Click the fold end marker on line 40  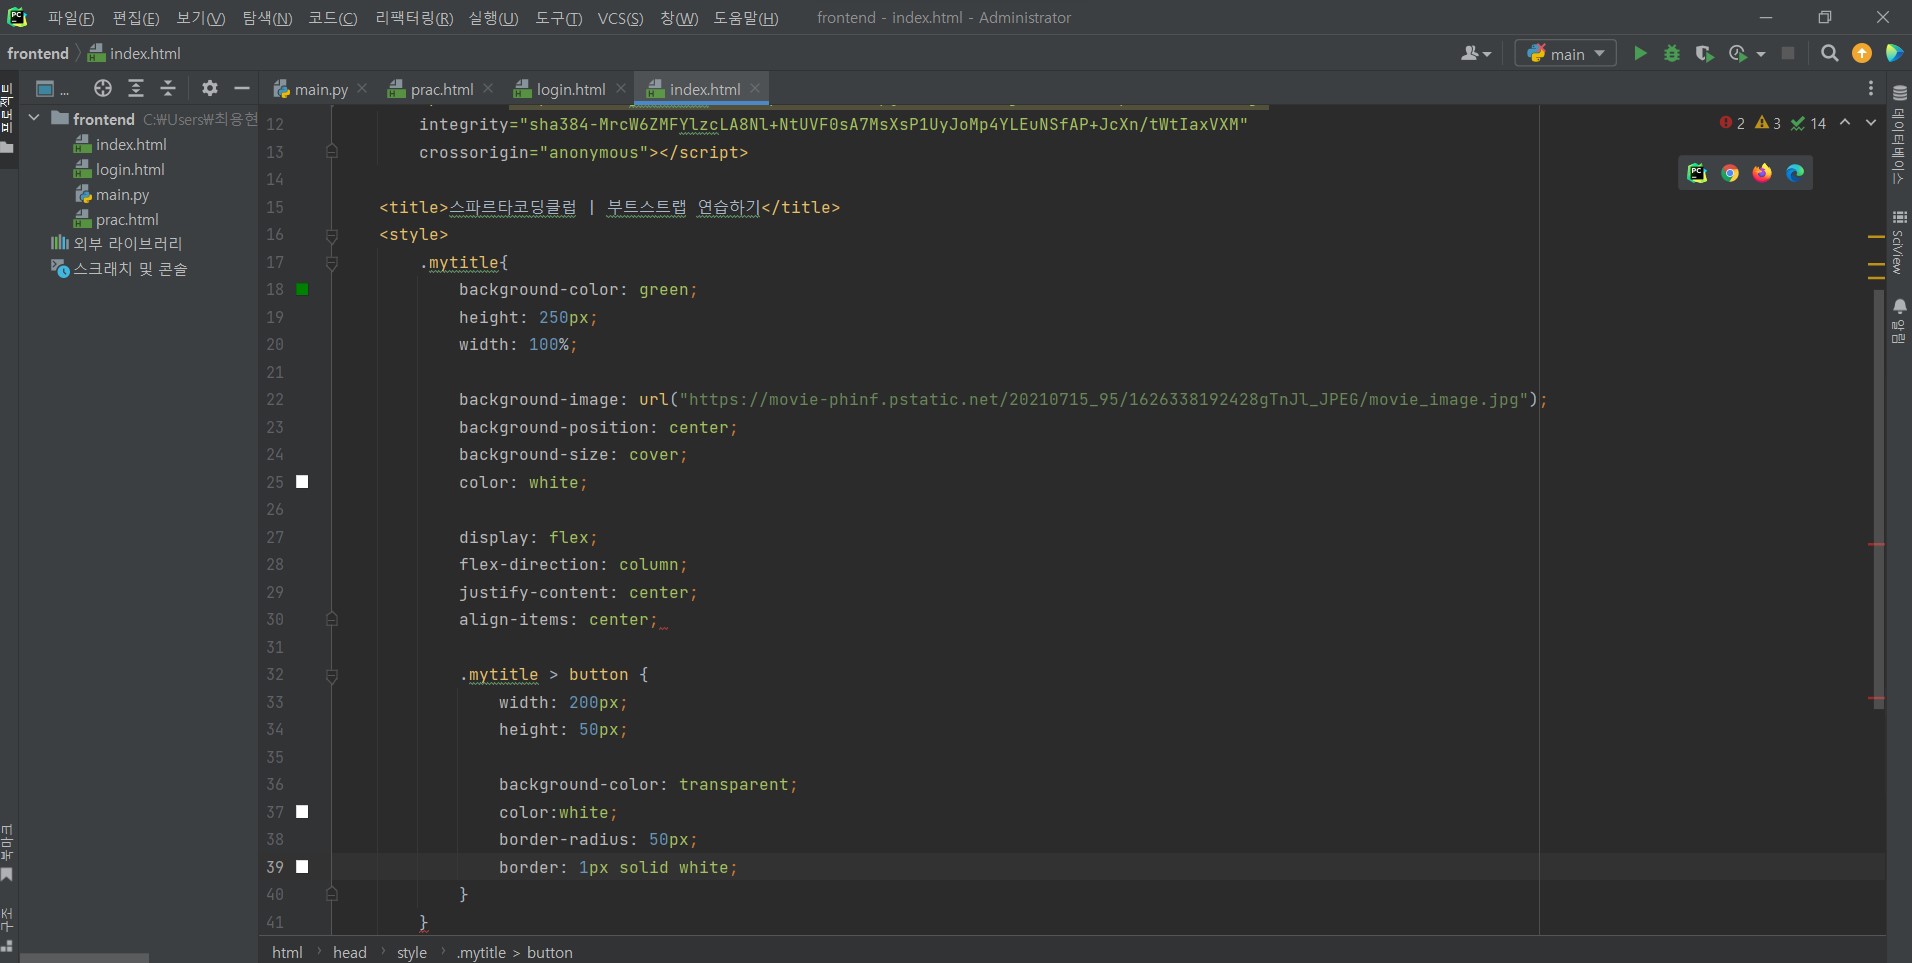tap(332, 894)
